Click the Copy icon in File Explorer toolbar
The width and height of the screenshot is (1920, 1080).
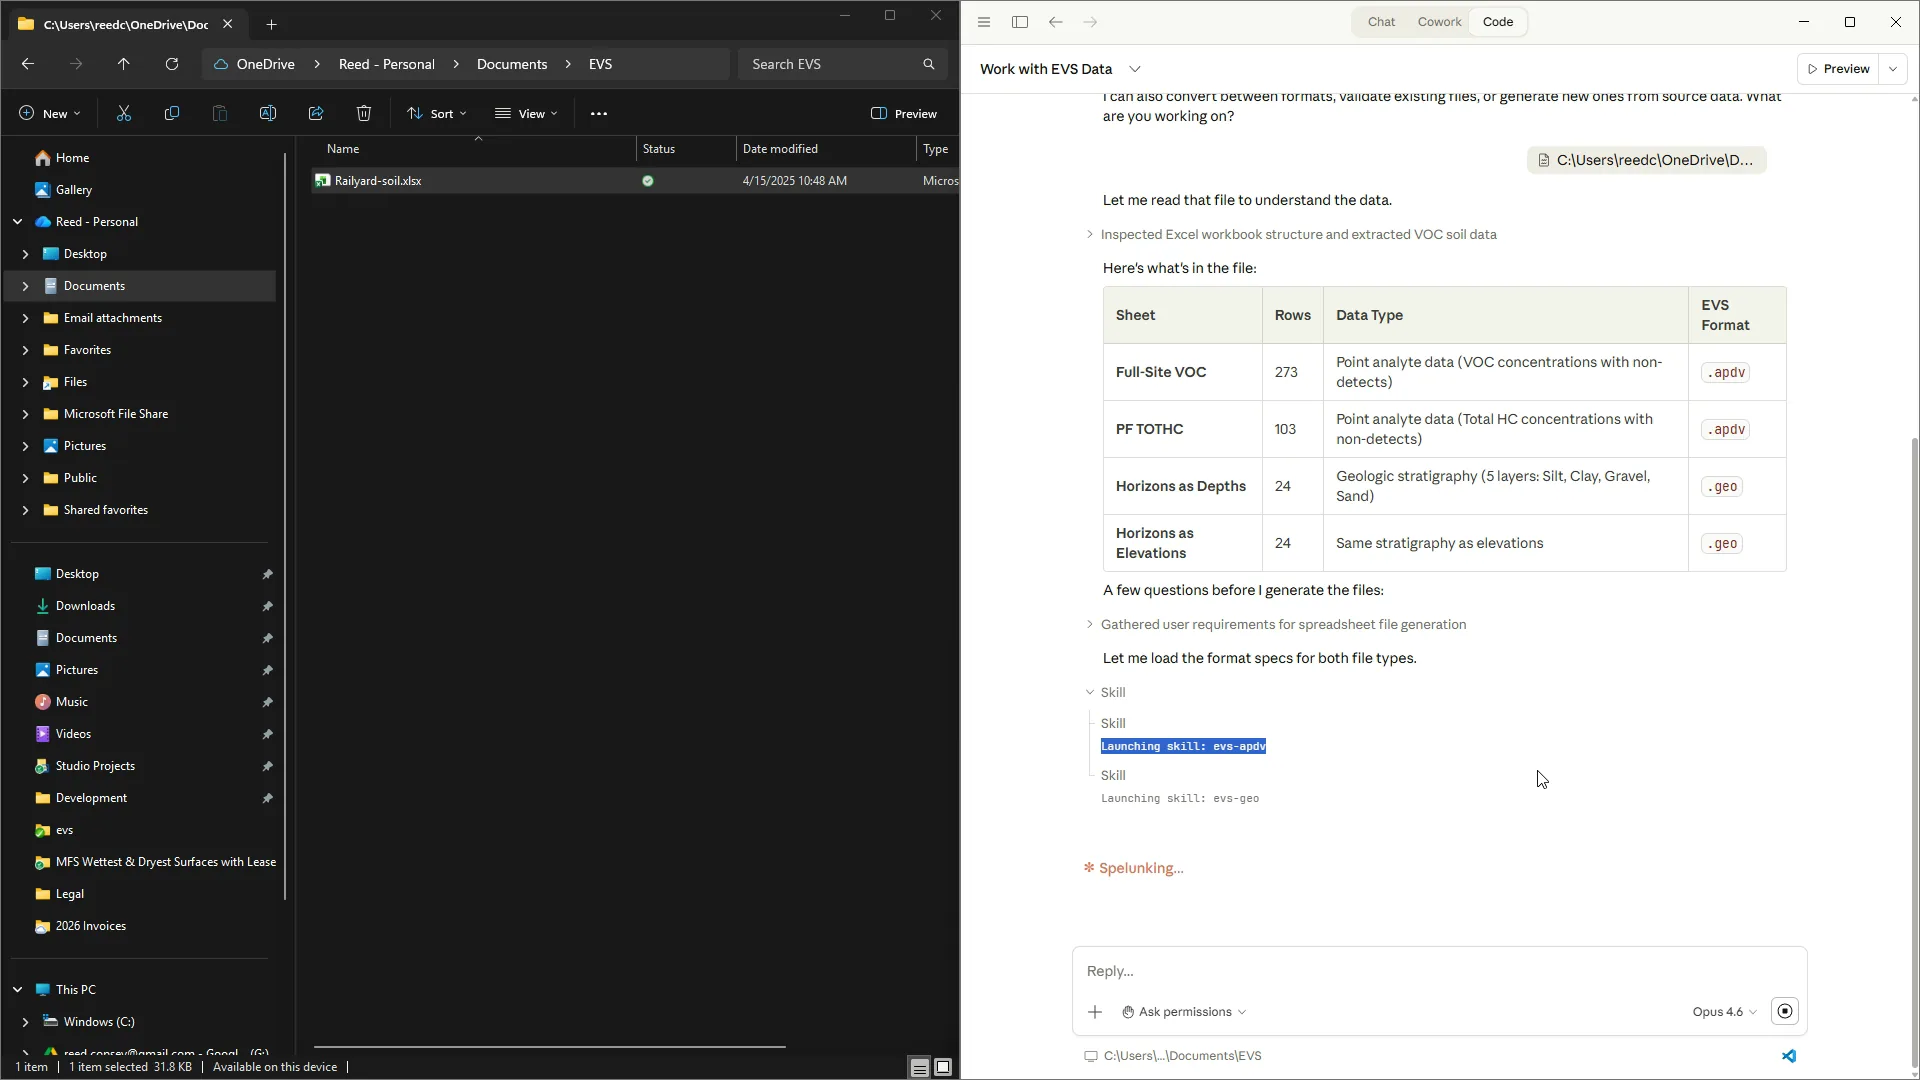[x=172, y=114]
